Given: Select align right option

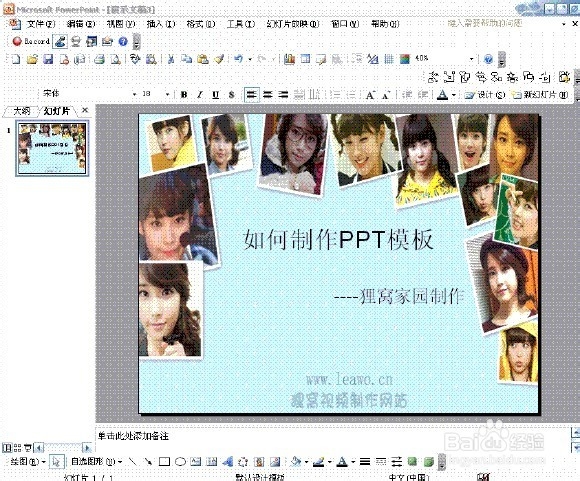Looking at the screenshot, I should [x=283, y=95].
